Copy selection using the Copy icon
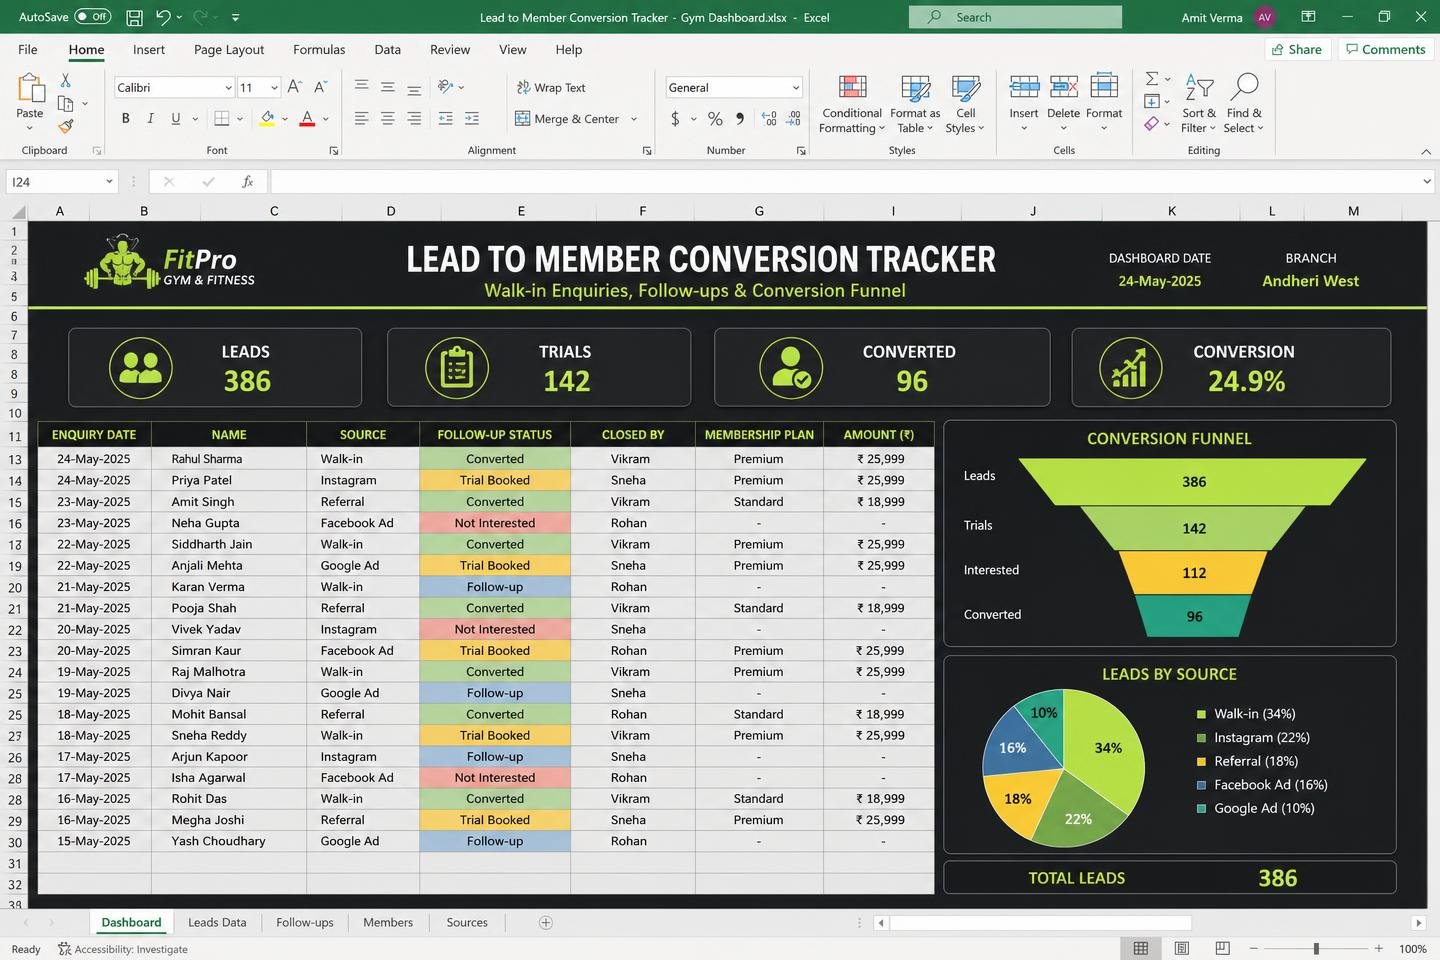The height and width of the screenshot is (960, 1440). click(x=66, y=103)
